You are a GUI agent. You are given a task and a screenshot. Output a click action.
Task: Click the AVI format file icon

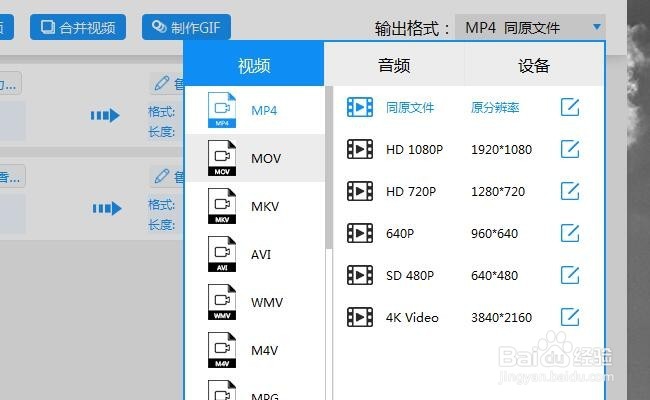[x=222, y=254]
